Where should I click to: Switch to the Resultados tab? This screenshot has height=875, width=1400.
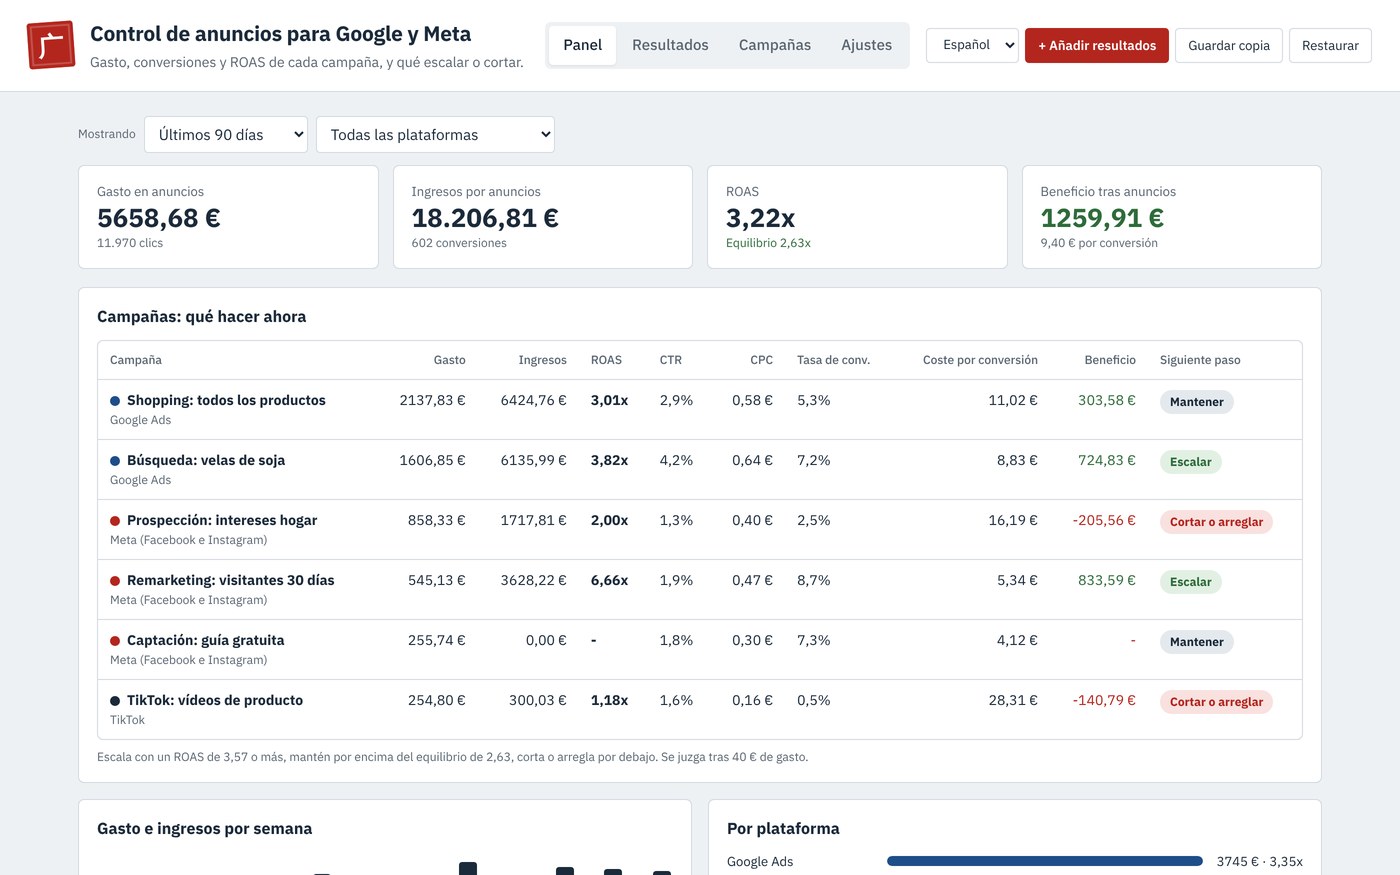(x=670, y=45)
